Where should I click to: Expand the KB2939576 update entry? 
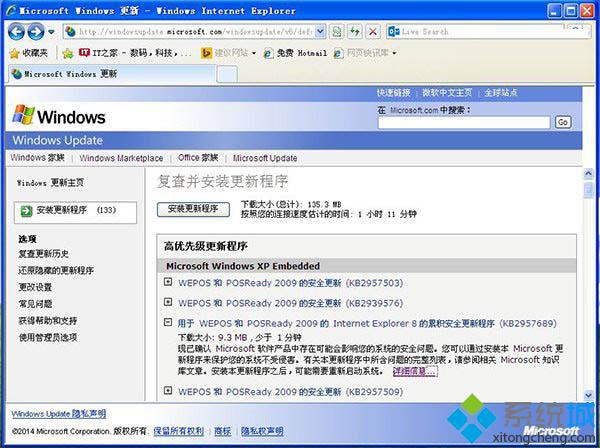pyautogui.click(x=168, y=302)
